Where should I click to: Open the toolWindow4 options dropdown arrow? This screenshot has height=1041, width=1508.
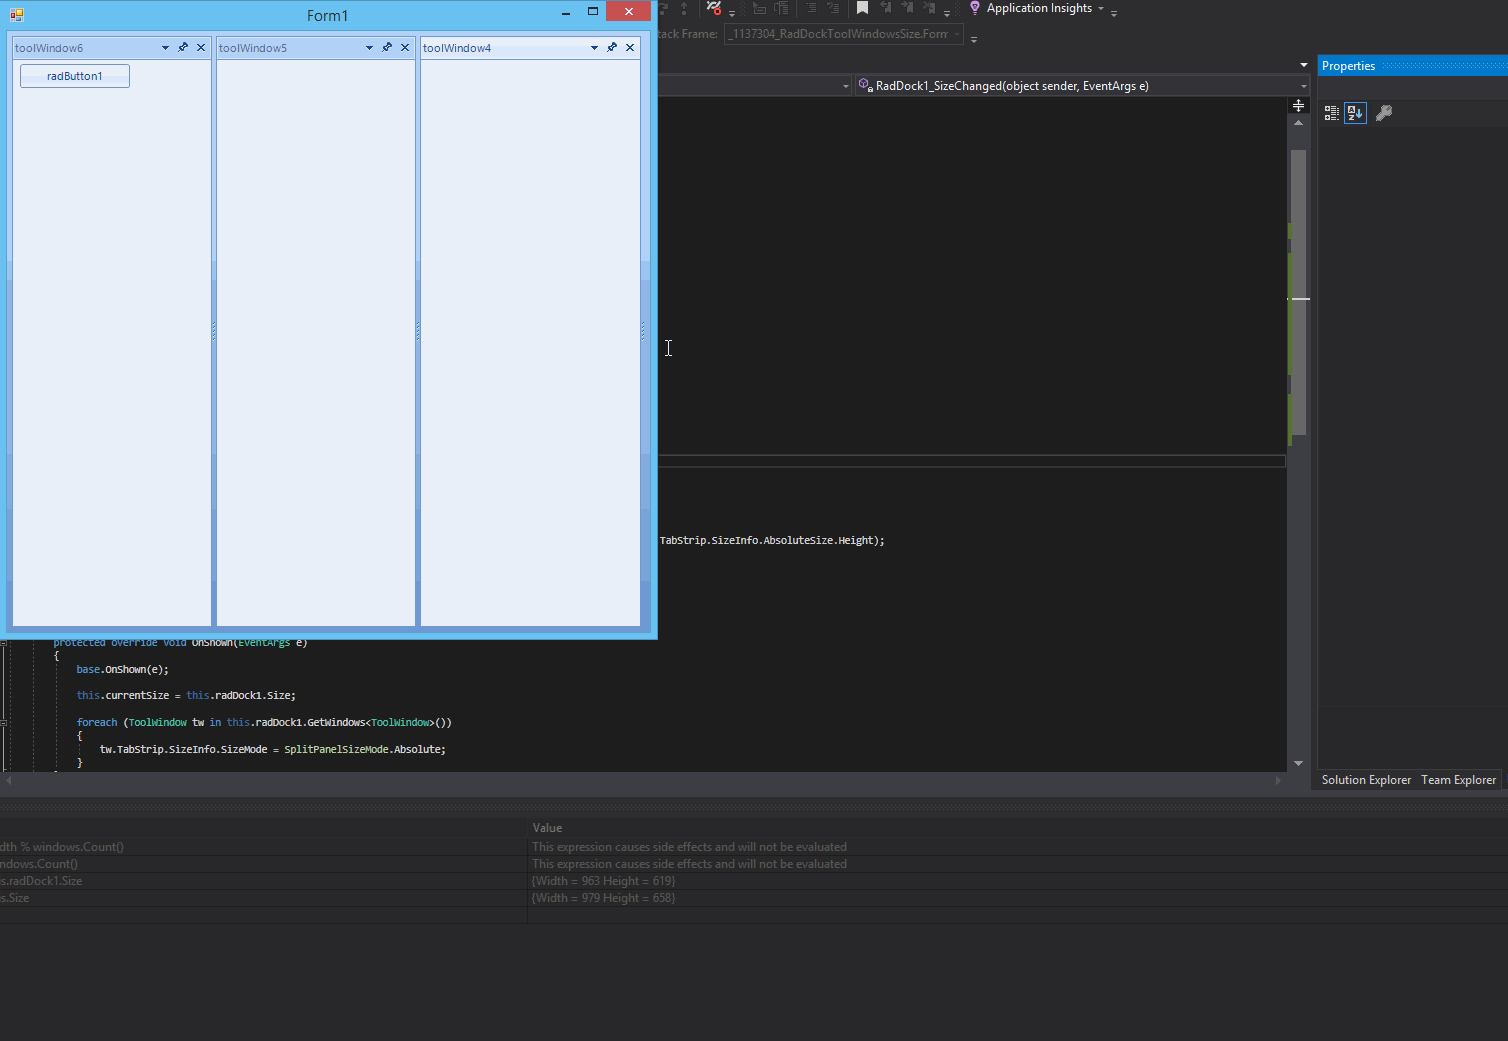click(x=594, y=47)
